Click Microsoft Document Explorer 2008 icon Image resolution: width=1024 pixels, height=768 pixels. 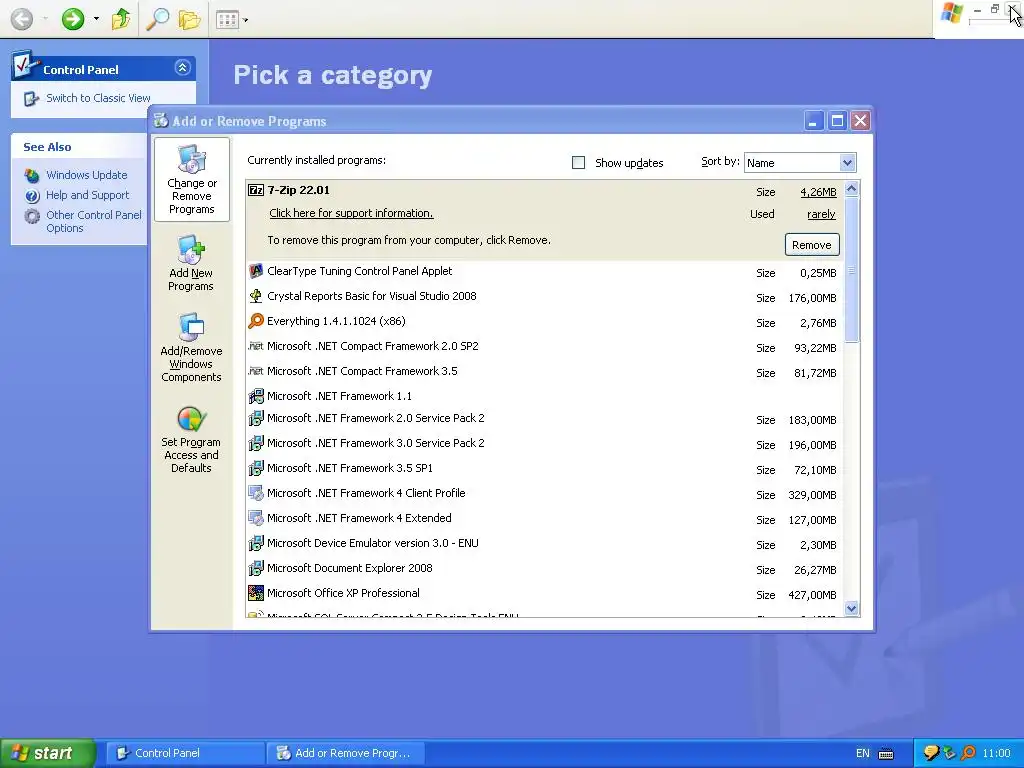tap(256, 568)
